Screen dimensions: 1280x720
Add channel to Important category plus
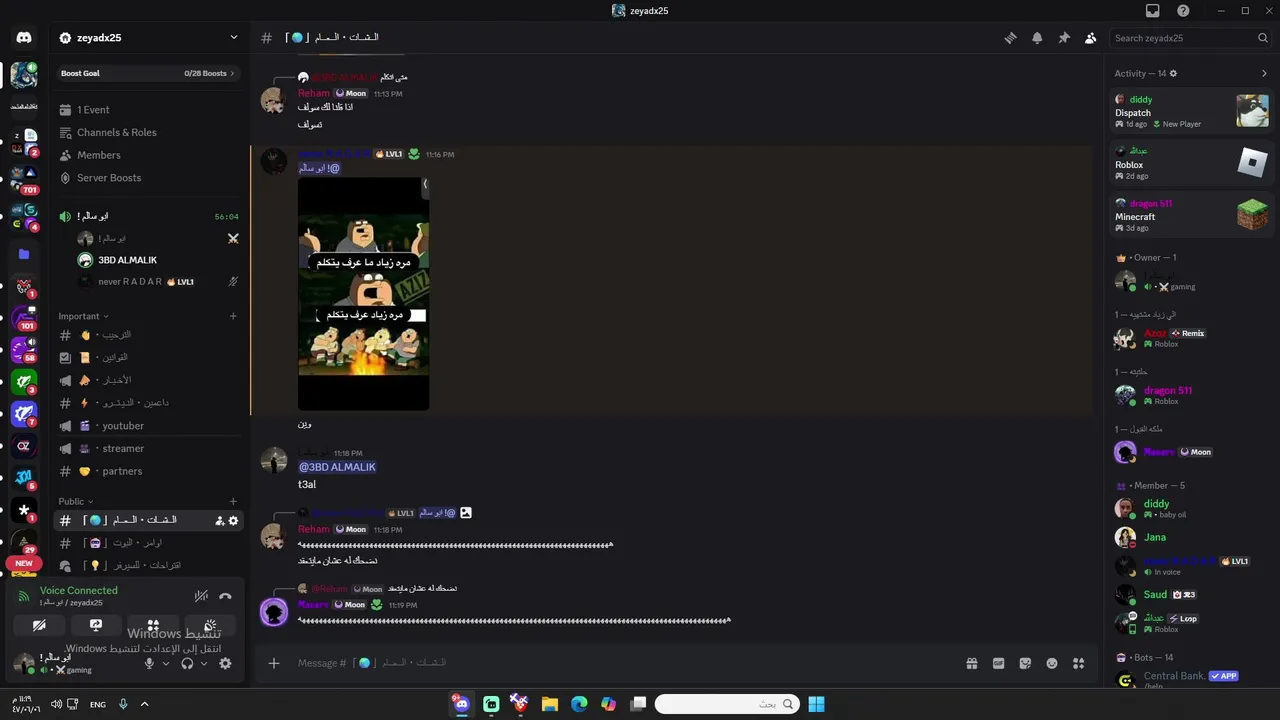pos(233,316)
